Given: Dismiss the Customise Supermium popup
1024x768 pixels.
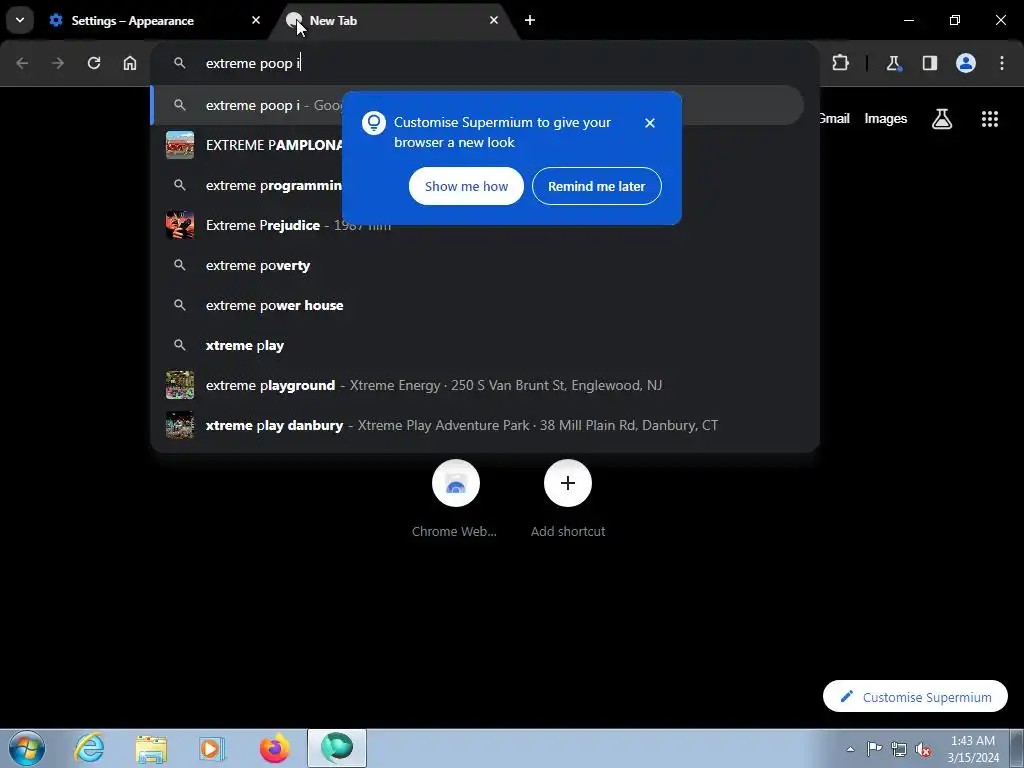Looking at the screenshot, I should pyautogui.click(x=650, y=123).
